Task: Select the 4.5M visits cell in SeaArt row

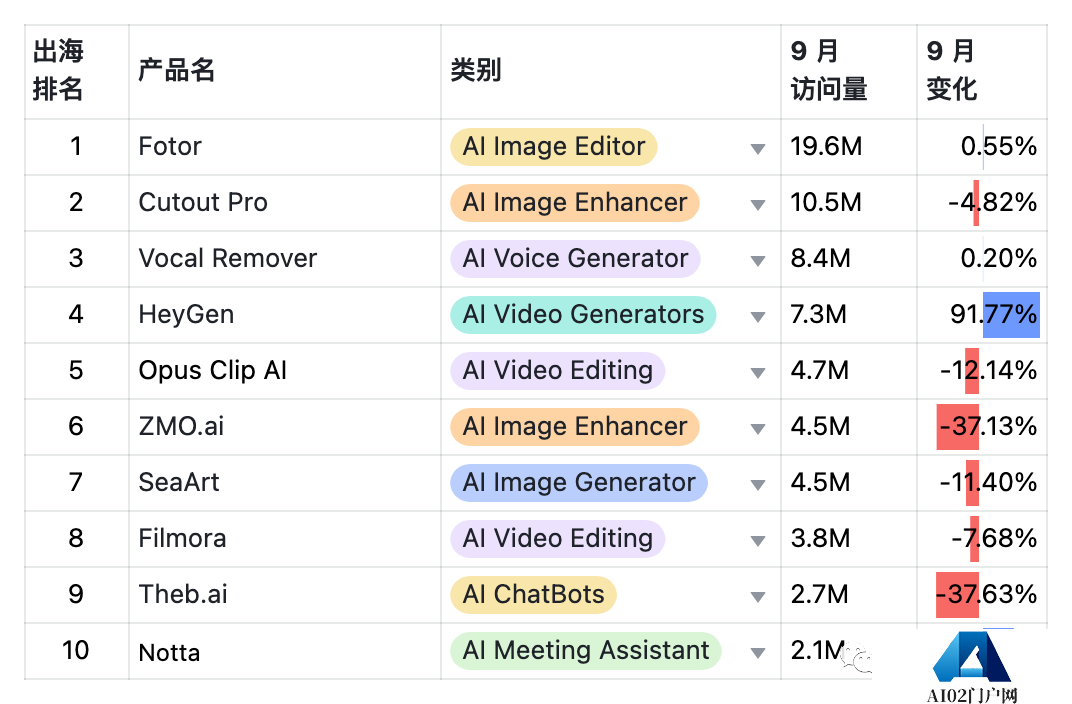Action: (x=848, y=483)
